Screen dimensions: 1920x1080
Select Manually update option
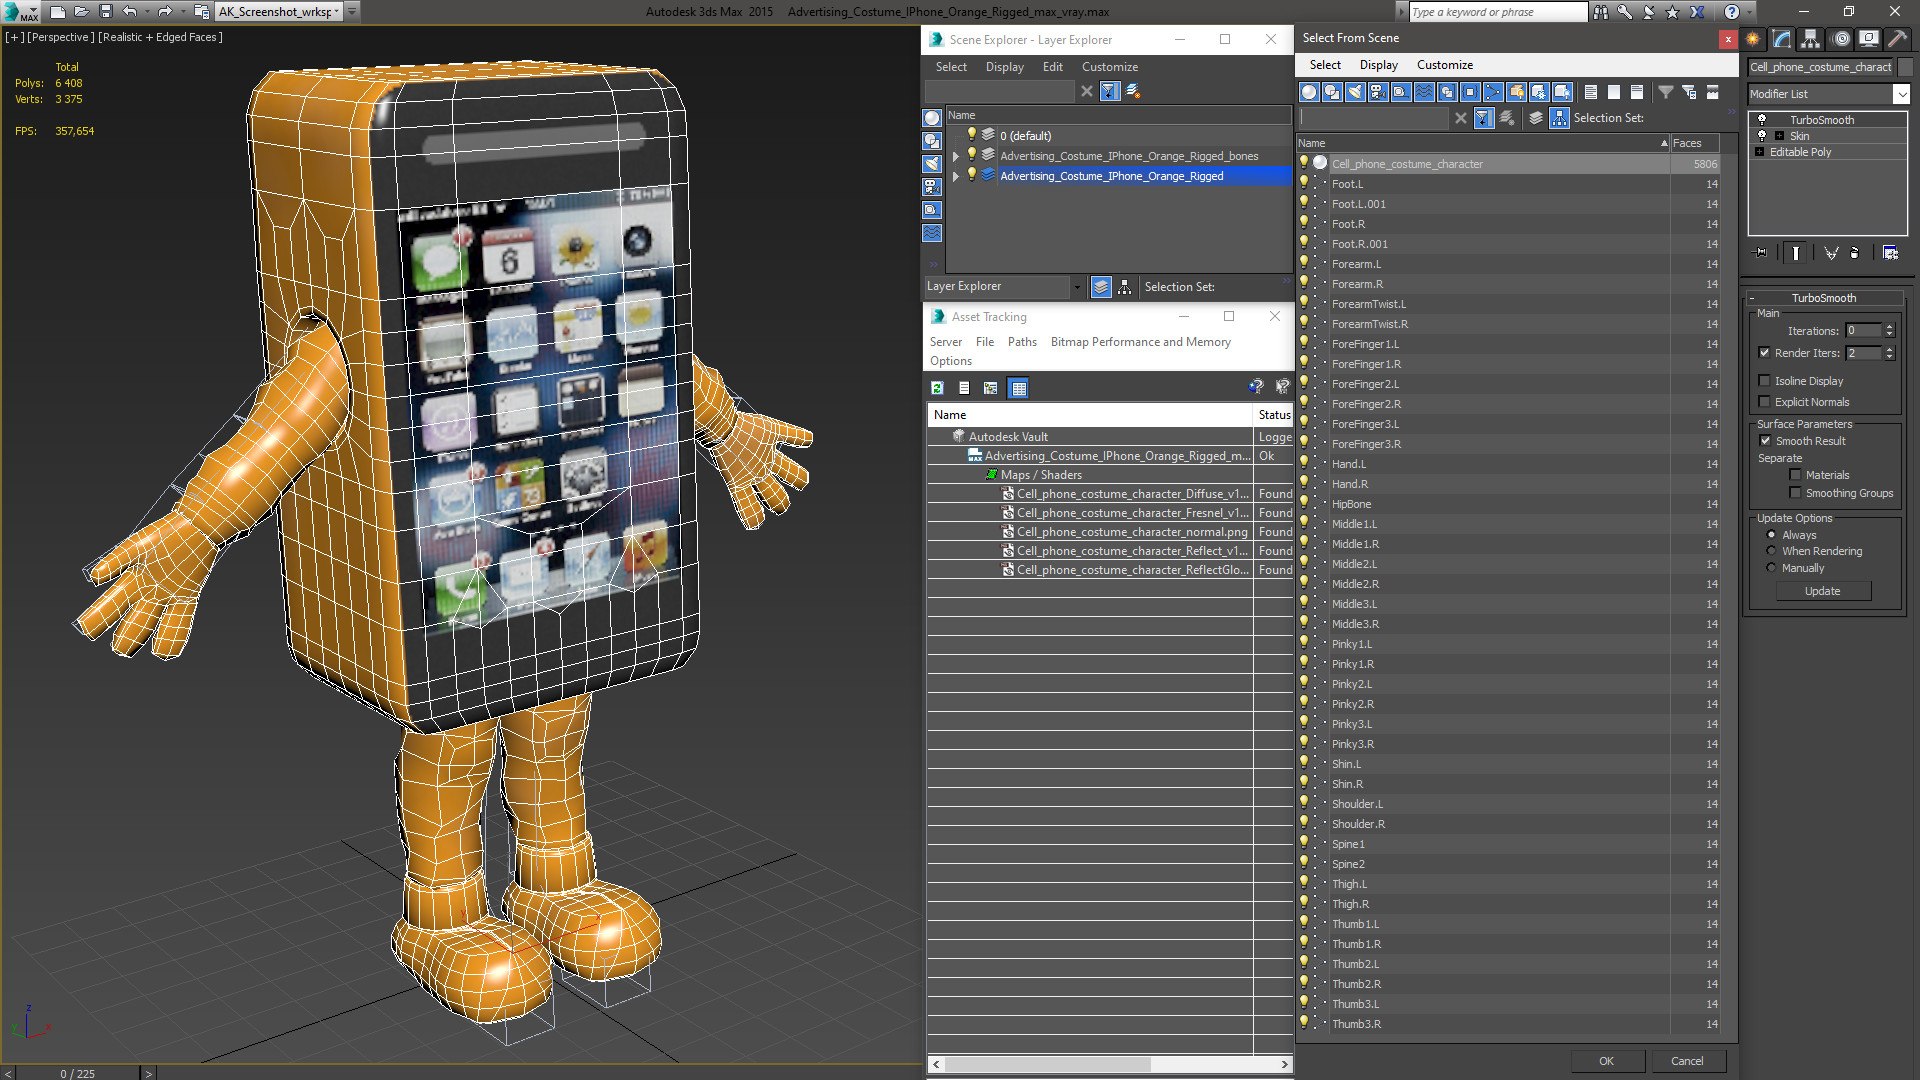[x=1771, y=568]
